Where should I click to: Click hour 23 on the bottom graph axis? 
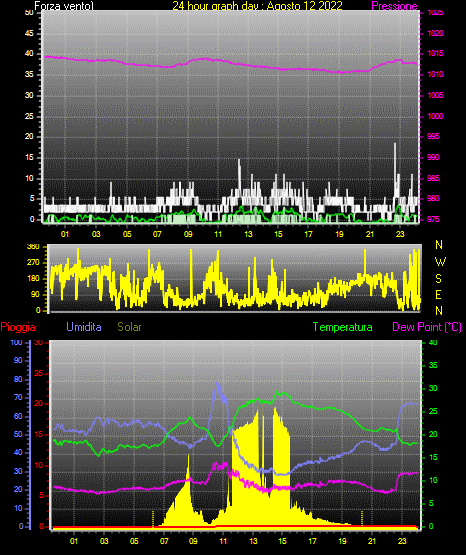pyautogui.click(x=402, y=541)
